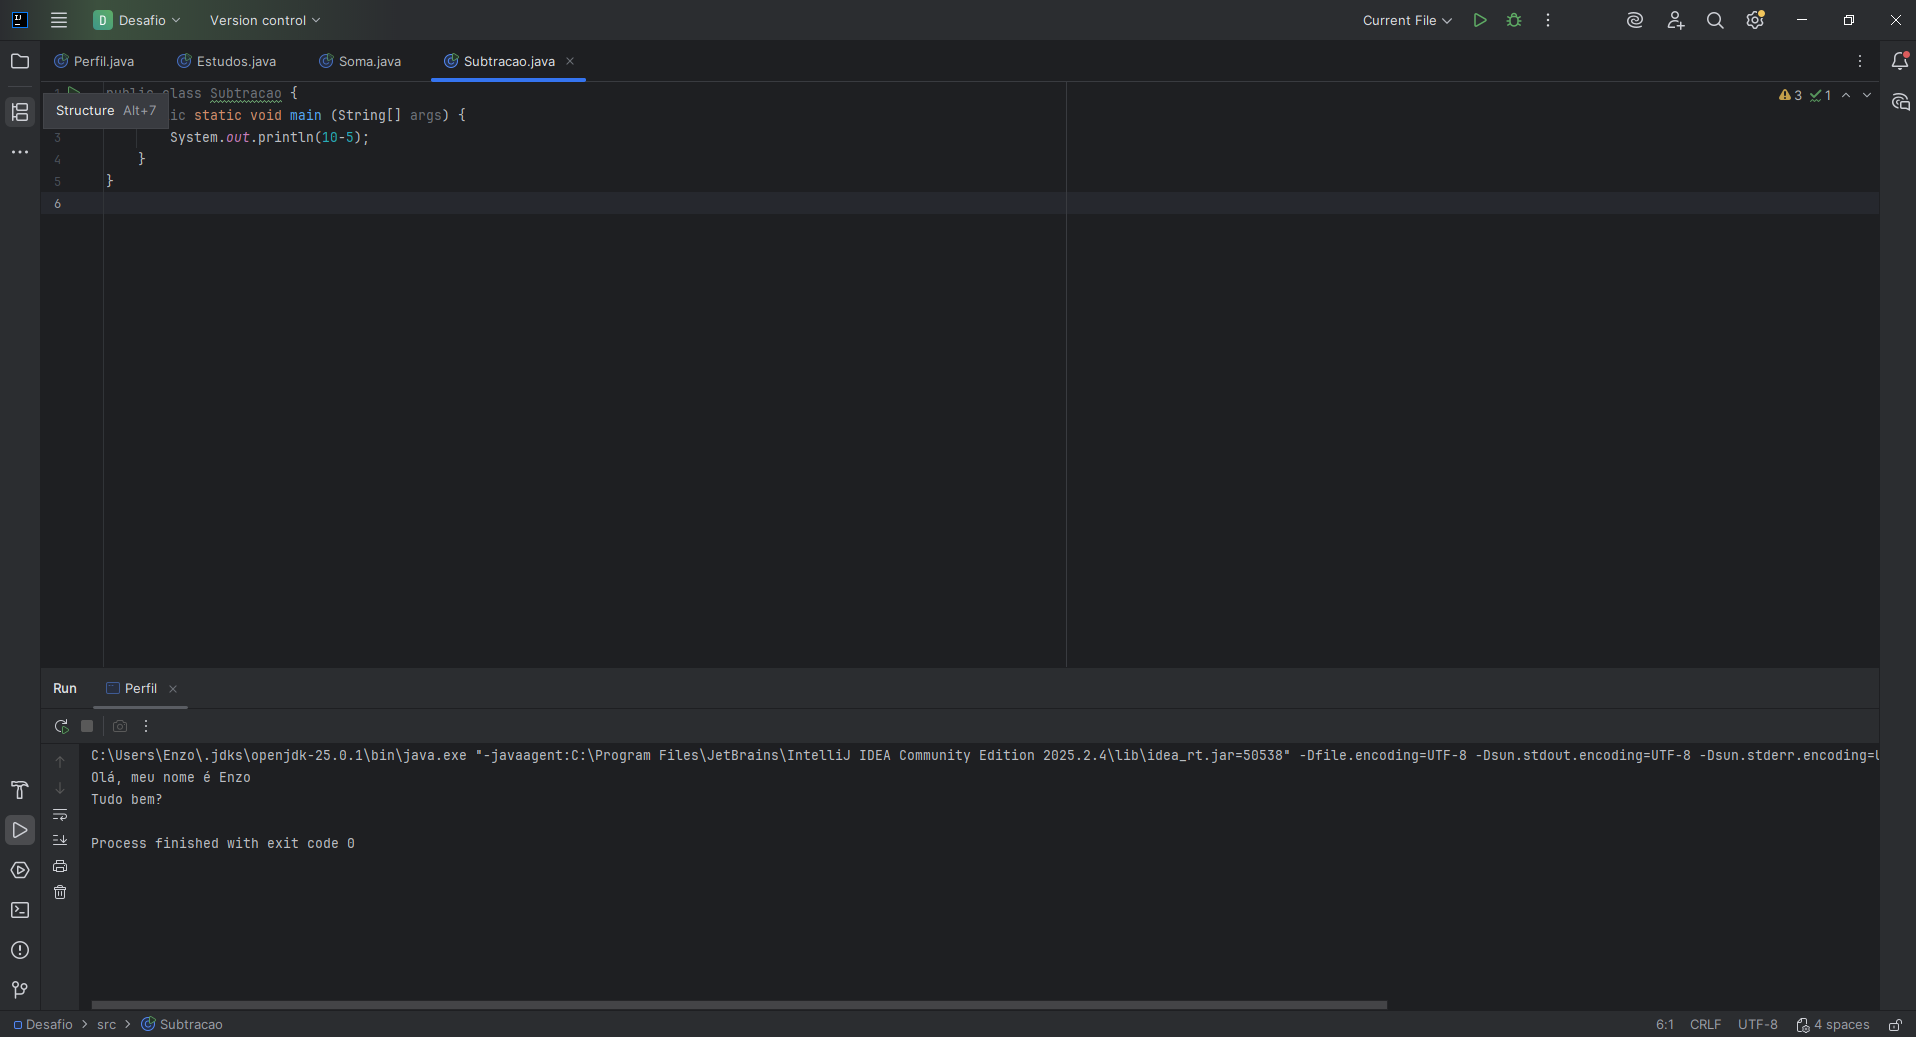
Task: Click the Debug bug icon
Action: (x=1514, y=20)
